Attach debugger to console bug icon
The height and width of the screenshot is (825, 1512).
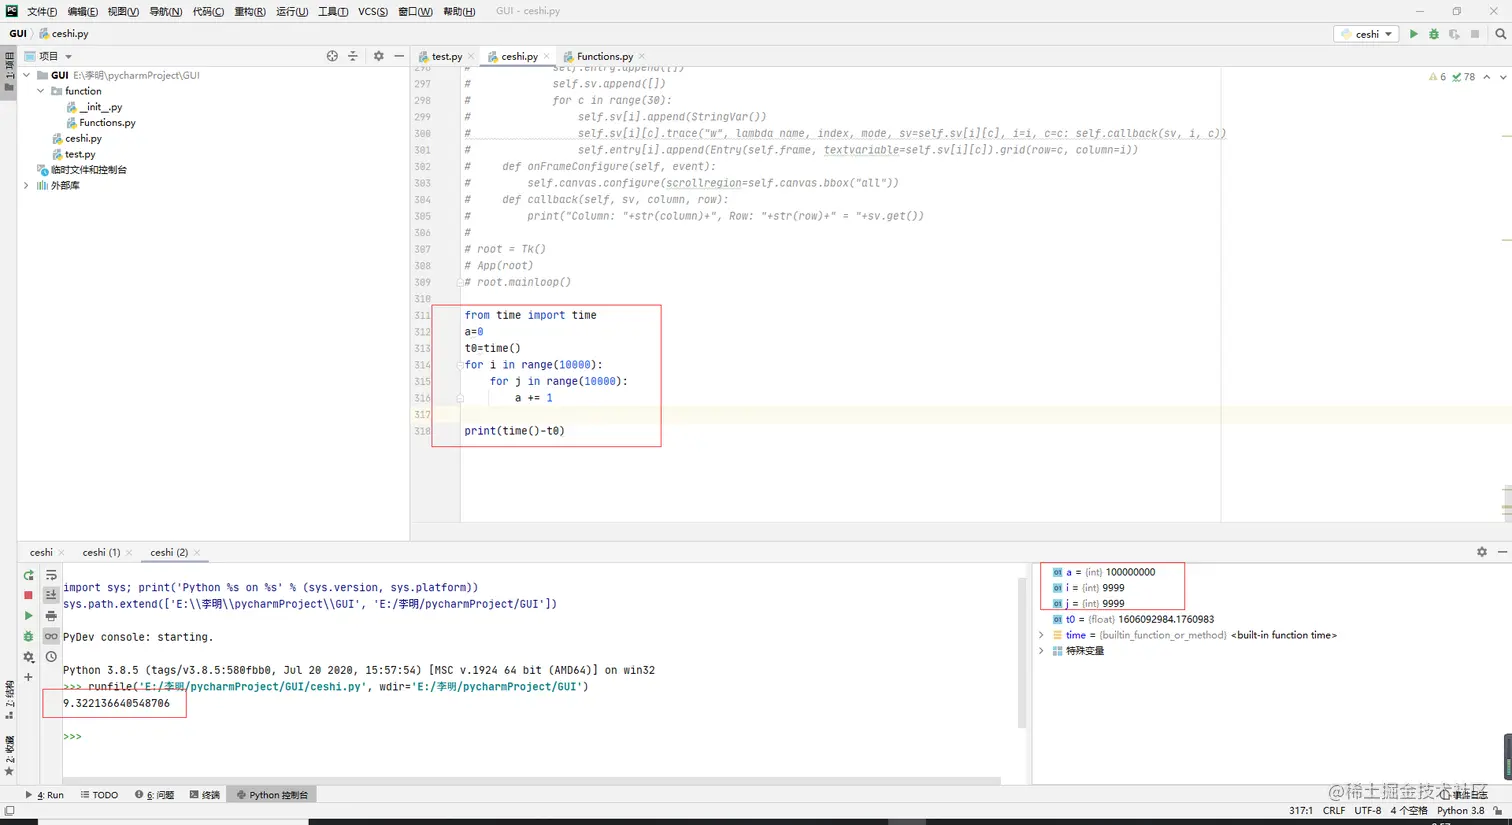(x=28, y=636)
